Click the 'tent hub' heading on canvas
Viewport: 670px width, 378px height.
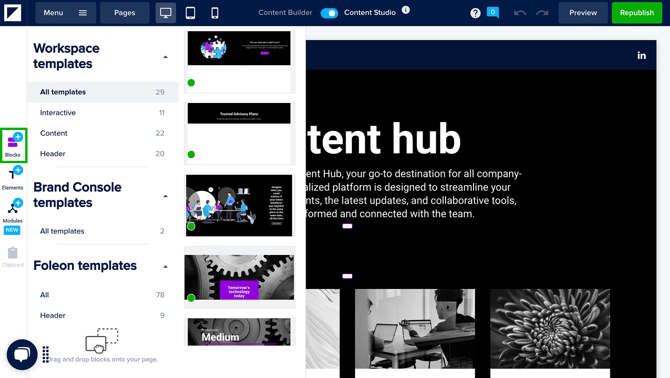[x=383, y=138]
